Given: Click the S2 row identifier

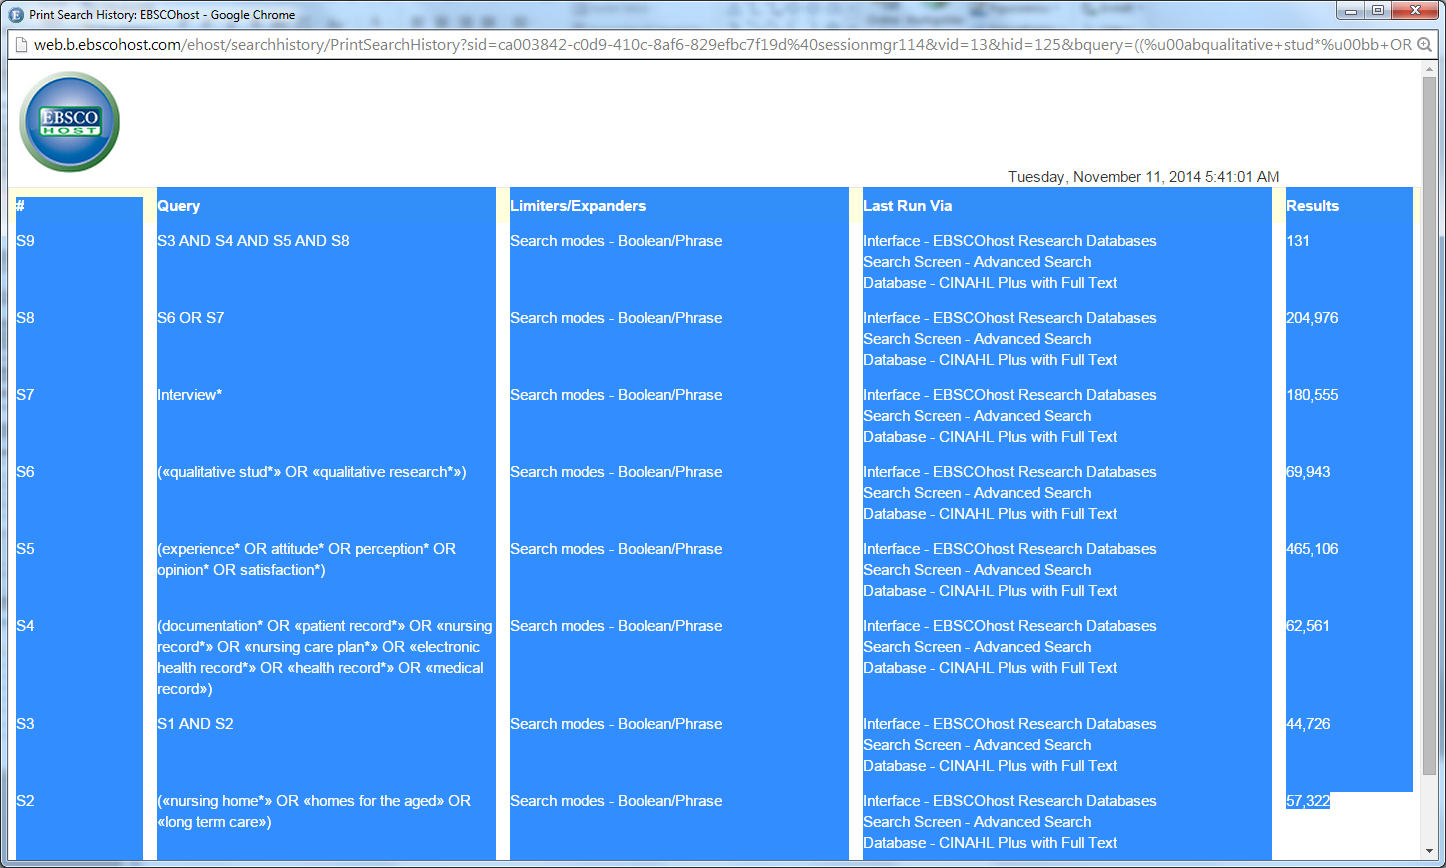Looking at the screenshot, I should pos(25,801).
